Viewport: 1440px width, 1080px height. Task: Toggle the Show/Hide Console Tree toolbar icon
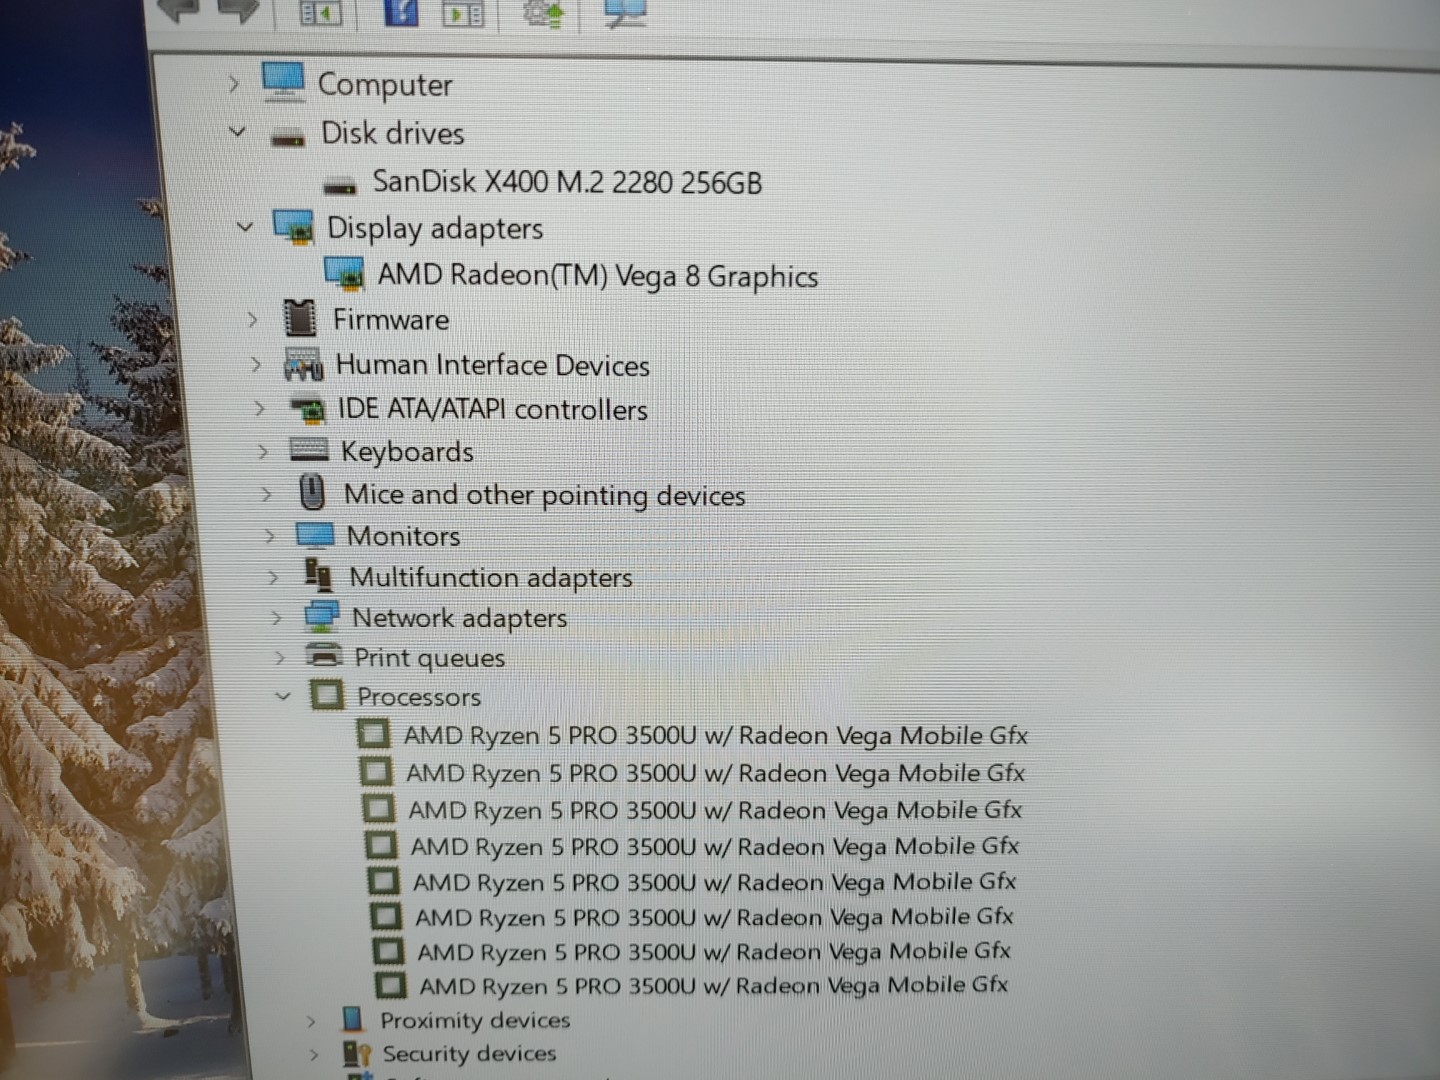click(321, 11)
